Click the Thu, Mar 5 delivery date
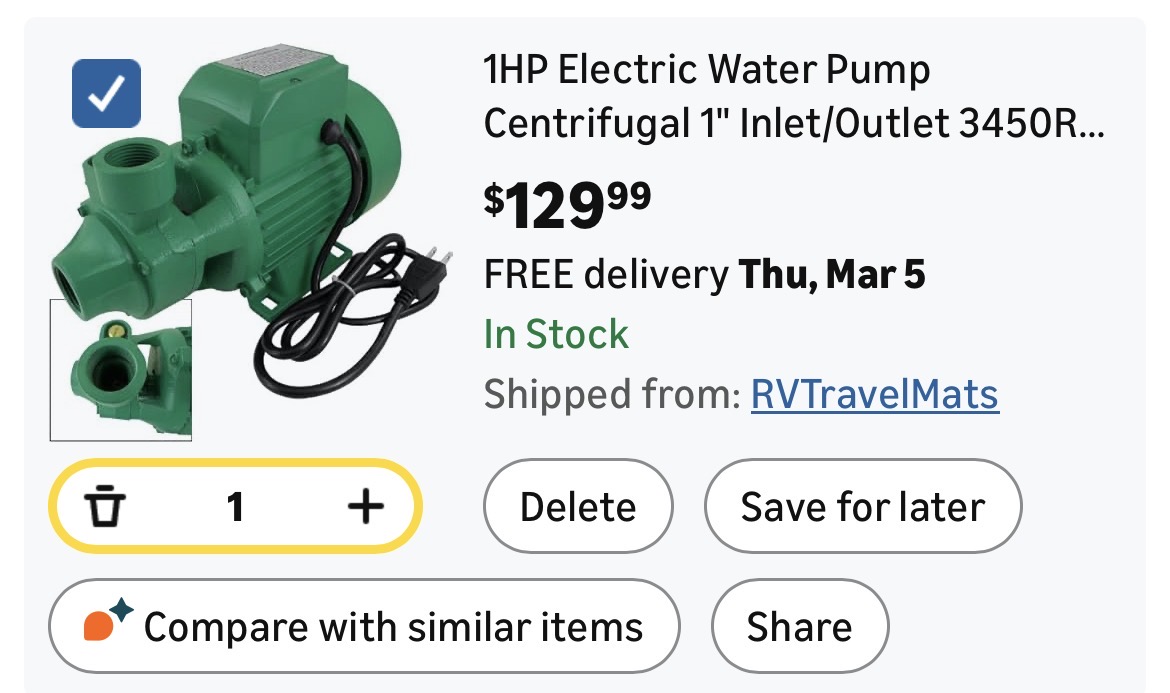1170x693 pixels. 832,274
